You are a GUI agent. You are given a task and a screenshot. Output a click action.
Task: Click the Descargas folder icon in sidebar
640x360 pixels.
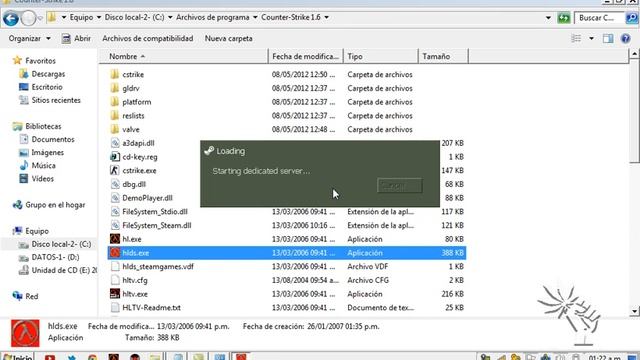24,74
